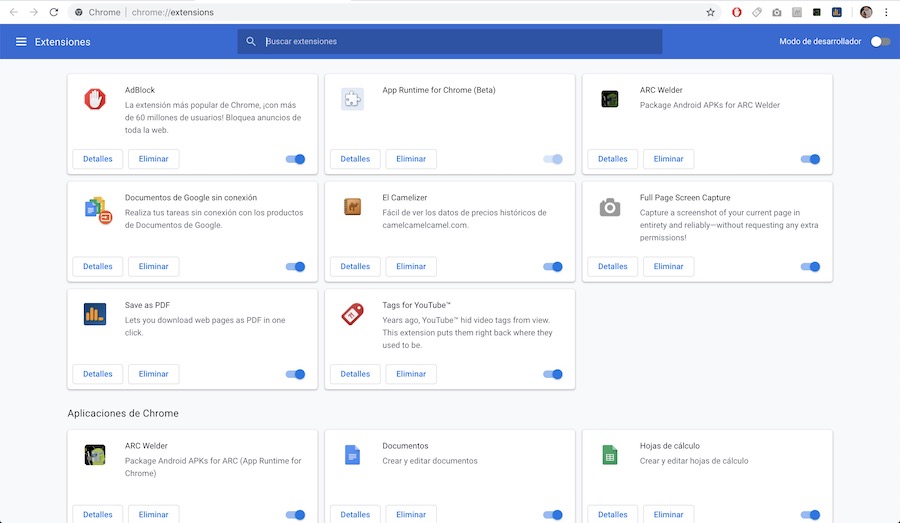This screenshot has height=523, width=900.
Task: Click the Buscar extensiones search field
Action: point(460,42)
